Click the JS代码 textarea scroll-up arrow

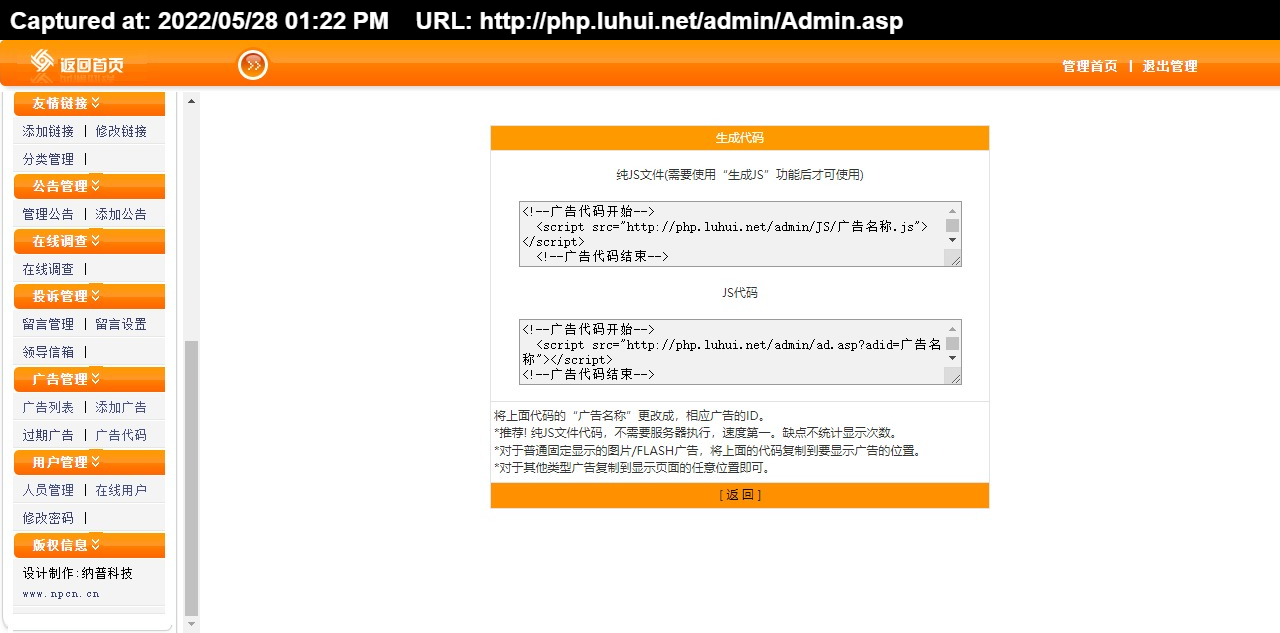point(953,328)
